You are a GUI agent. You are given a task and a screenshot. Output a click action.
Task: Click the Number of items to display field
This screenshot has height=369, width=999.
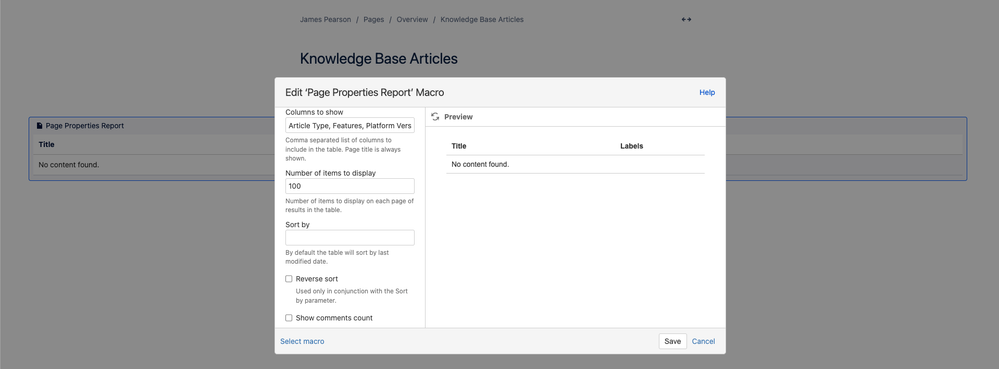pyautogui.click(x=350, y=186)
